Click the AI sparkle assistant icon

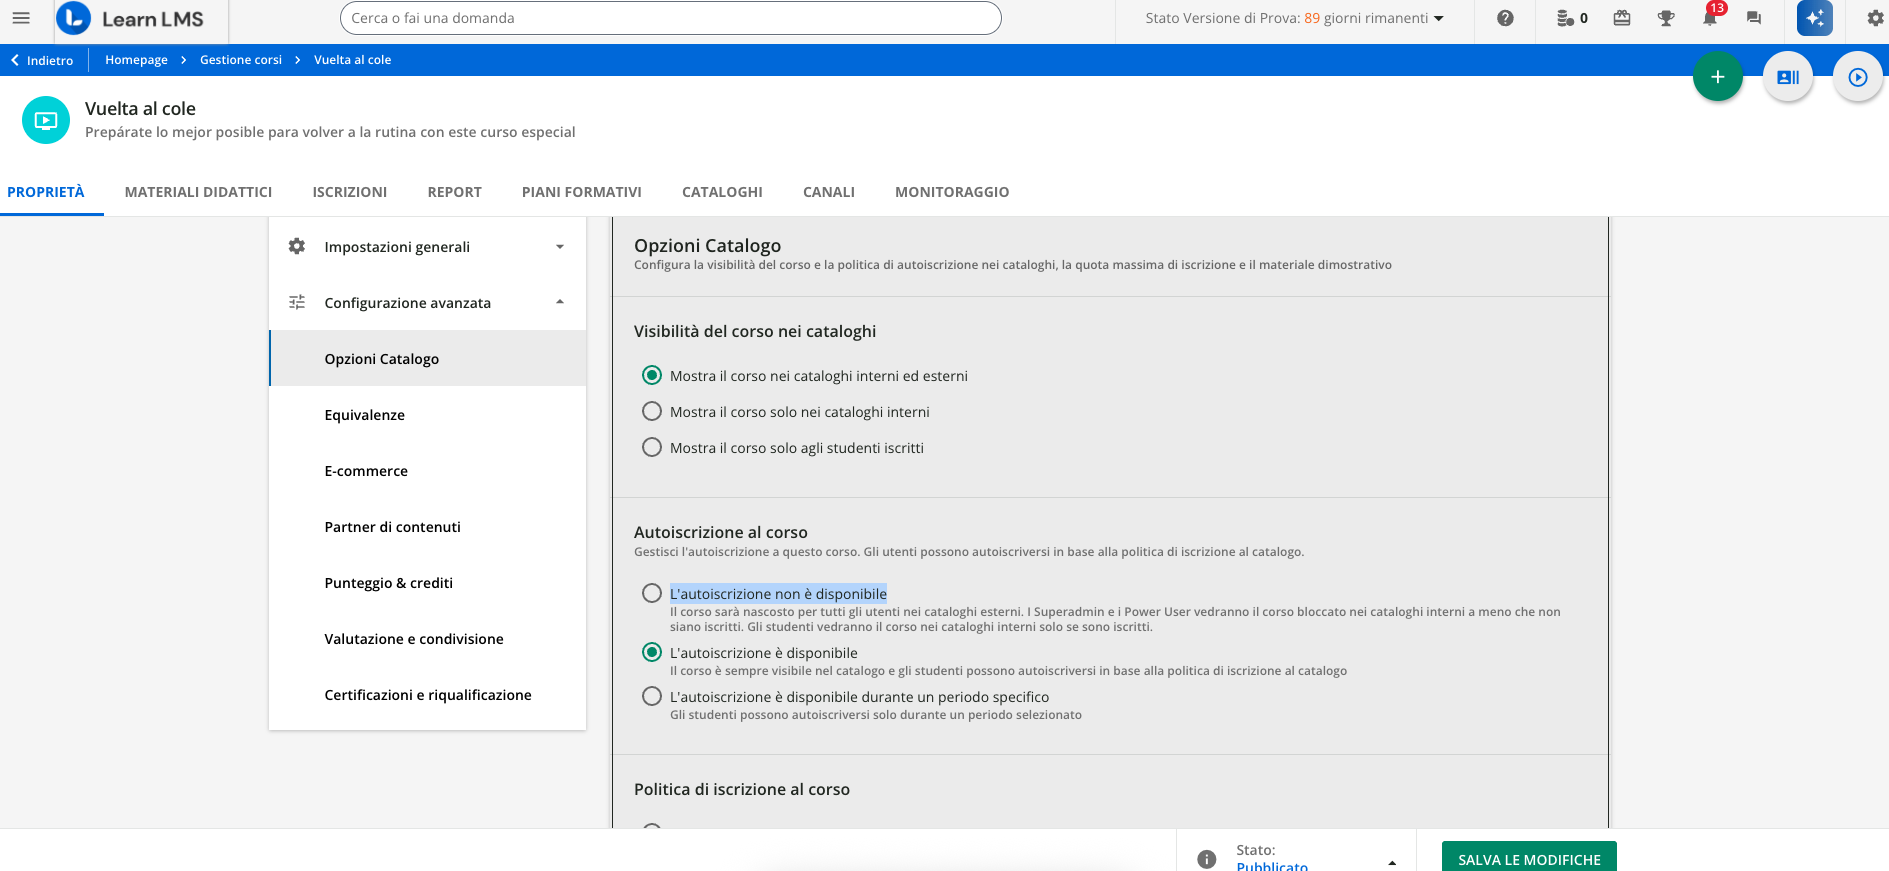tap(1814, 18)
